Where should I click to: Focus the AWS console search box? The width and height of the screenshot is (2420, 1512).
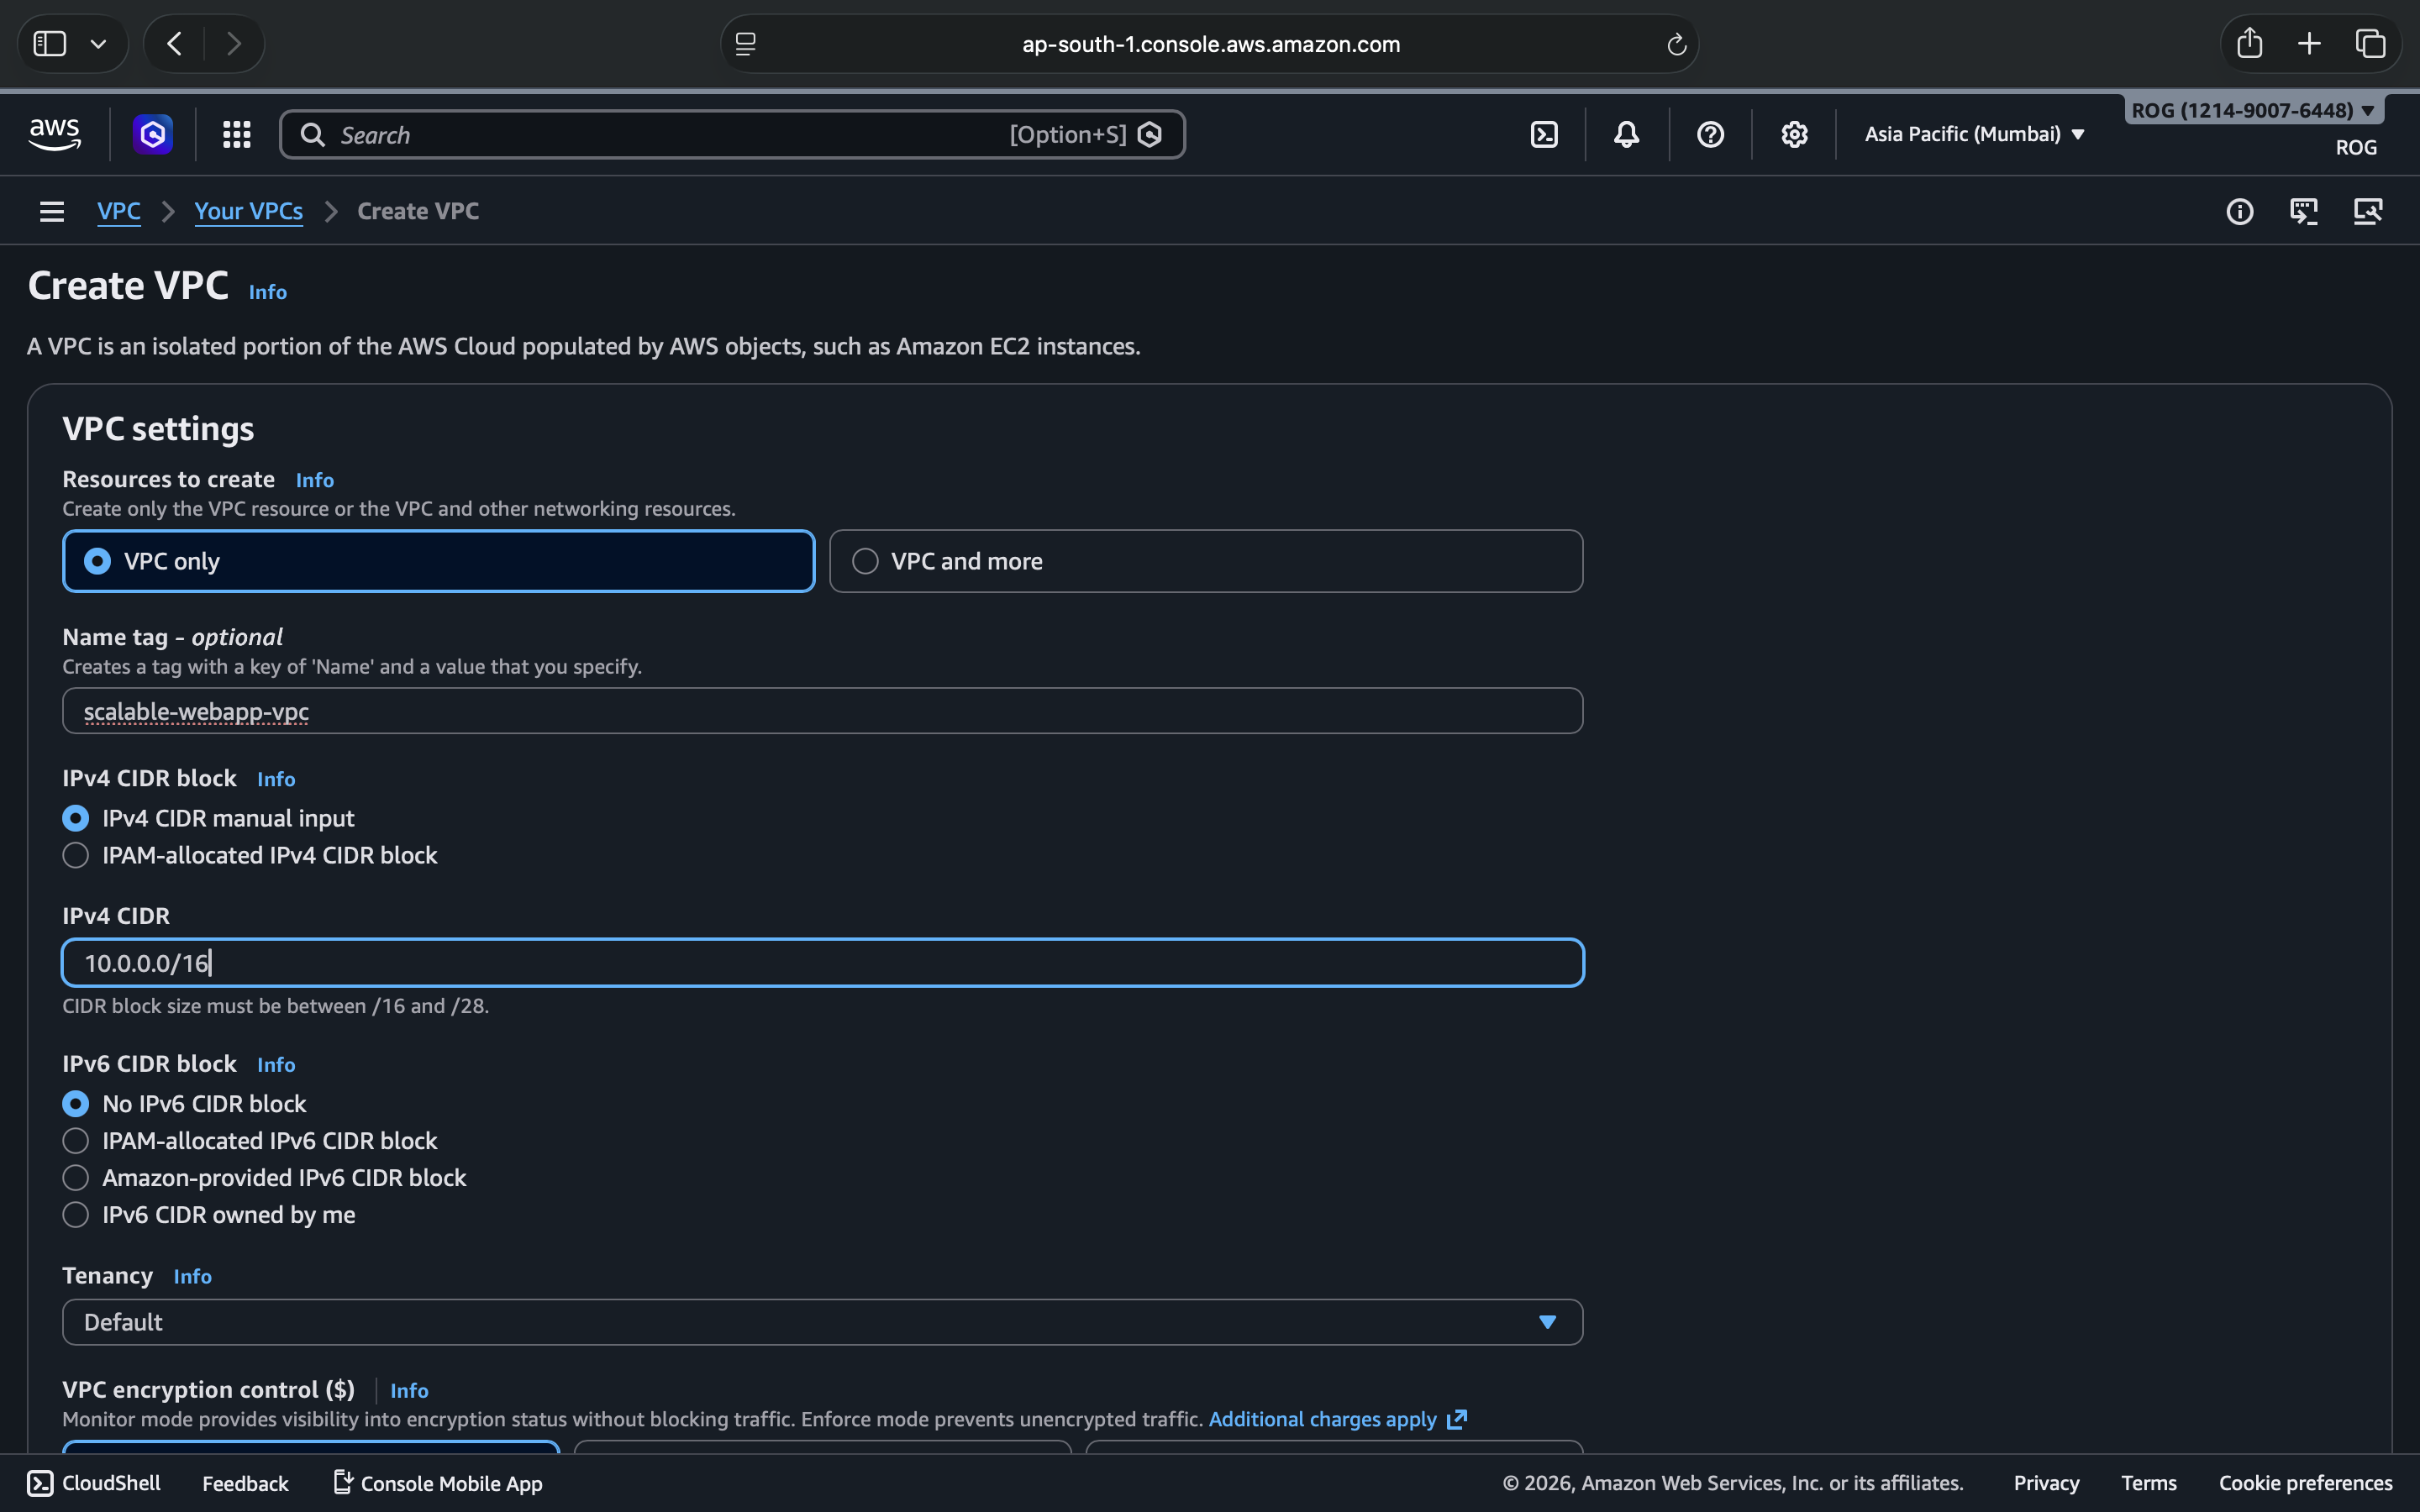660,135
